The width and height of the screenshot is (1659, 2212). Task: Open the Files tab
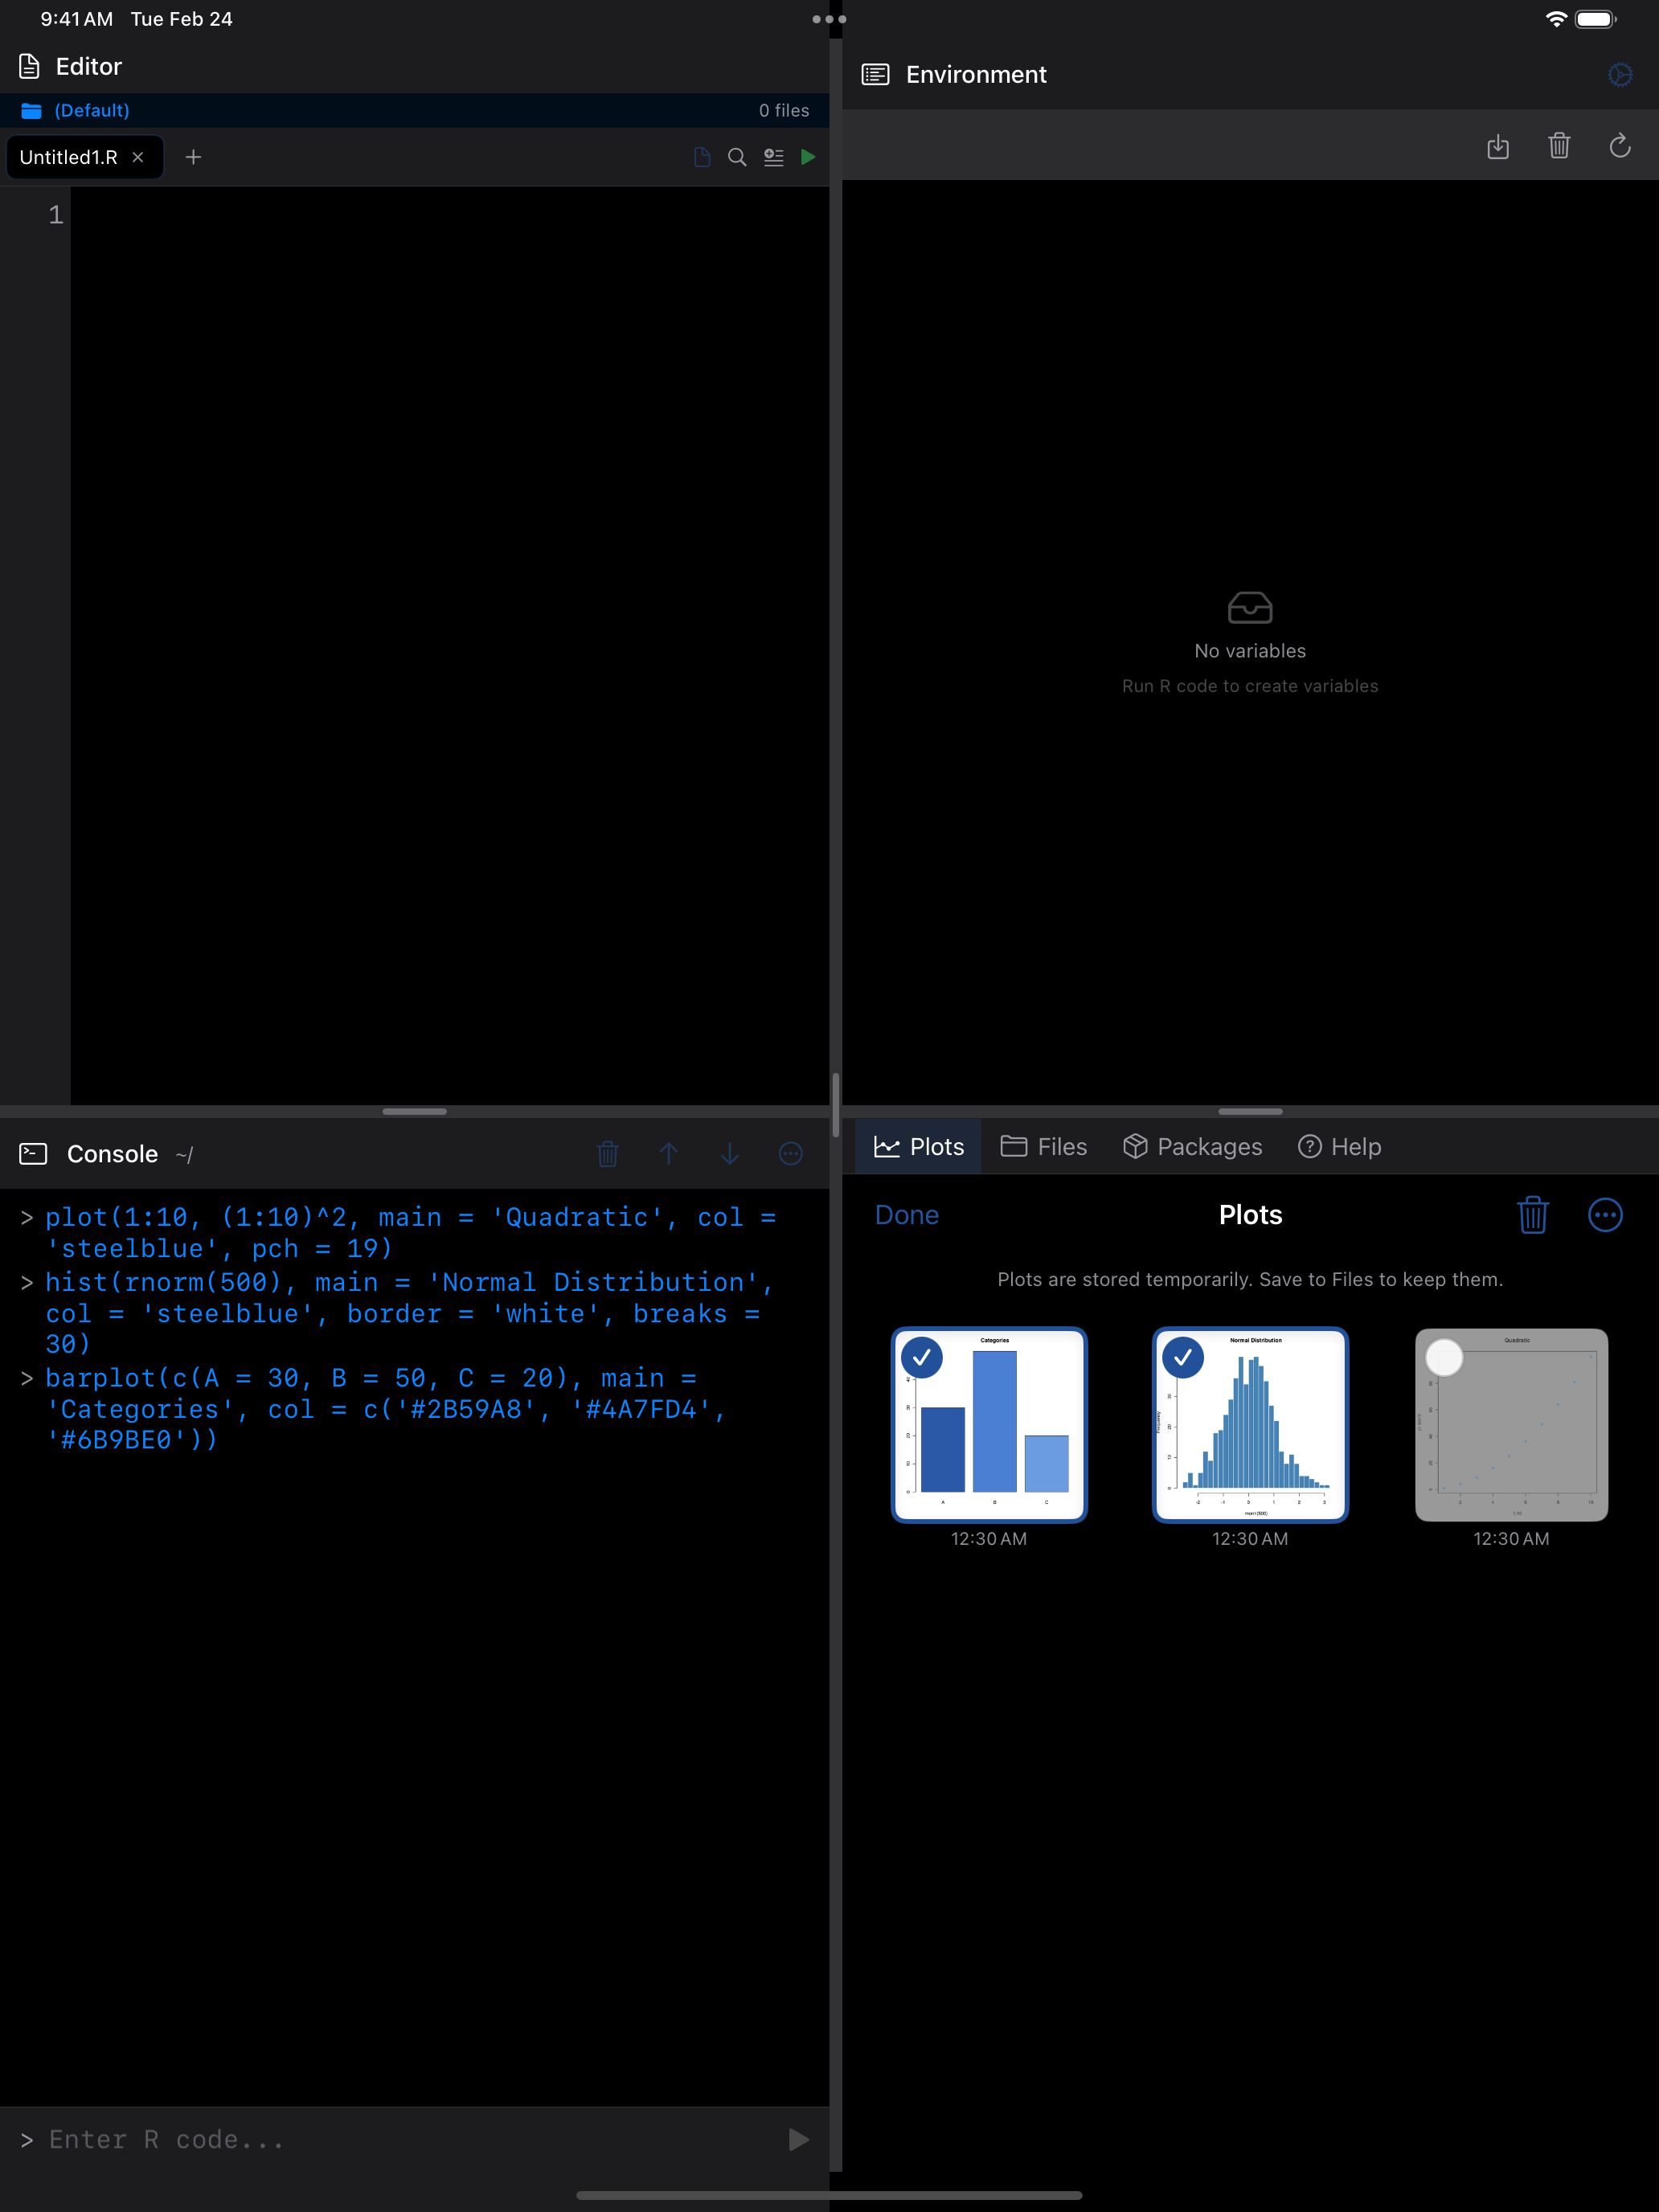pos(1043,1146)
